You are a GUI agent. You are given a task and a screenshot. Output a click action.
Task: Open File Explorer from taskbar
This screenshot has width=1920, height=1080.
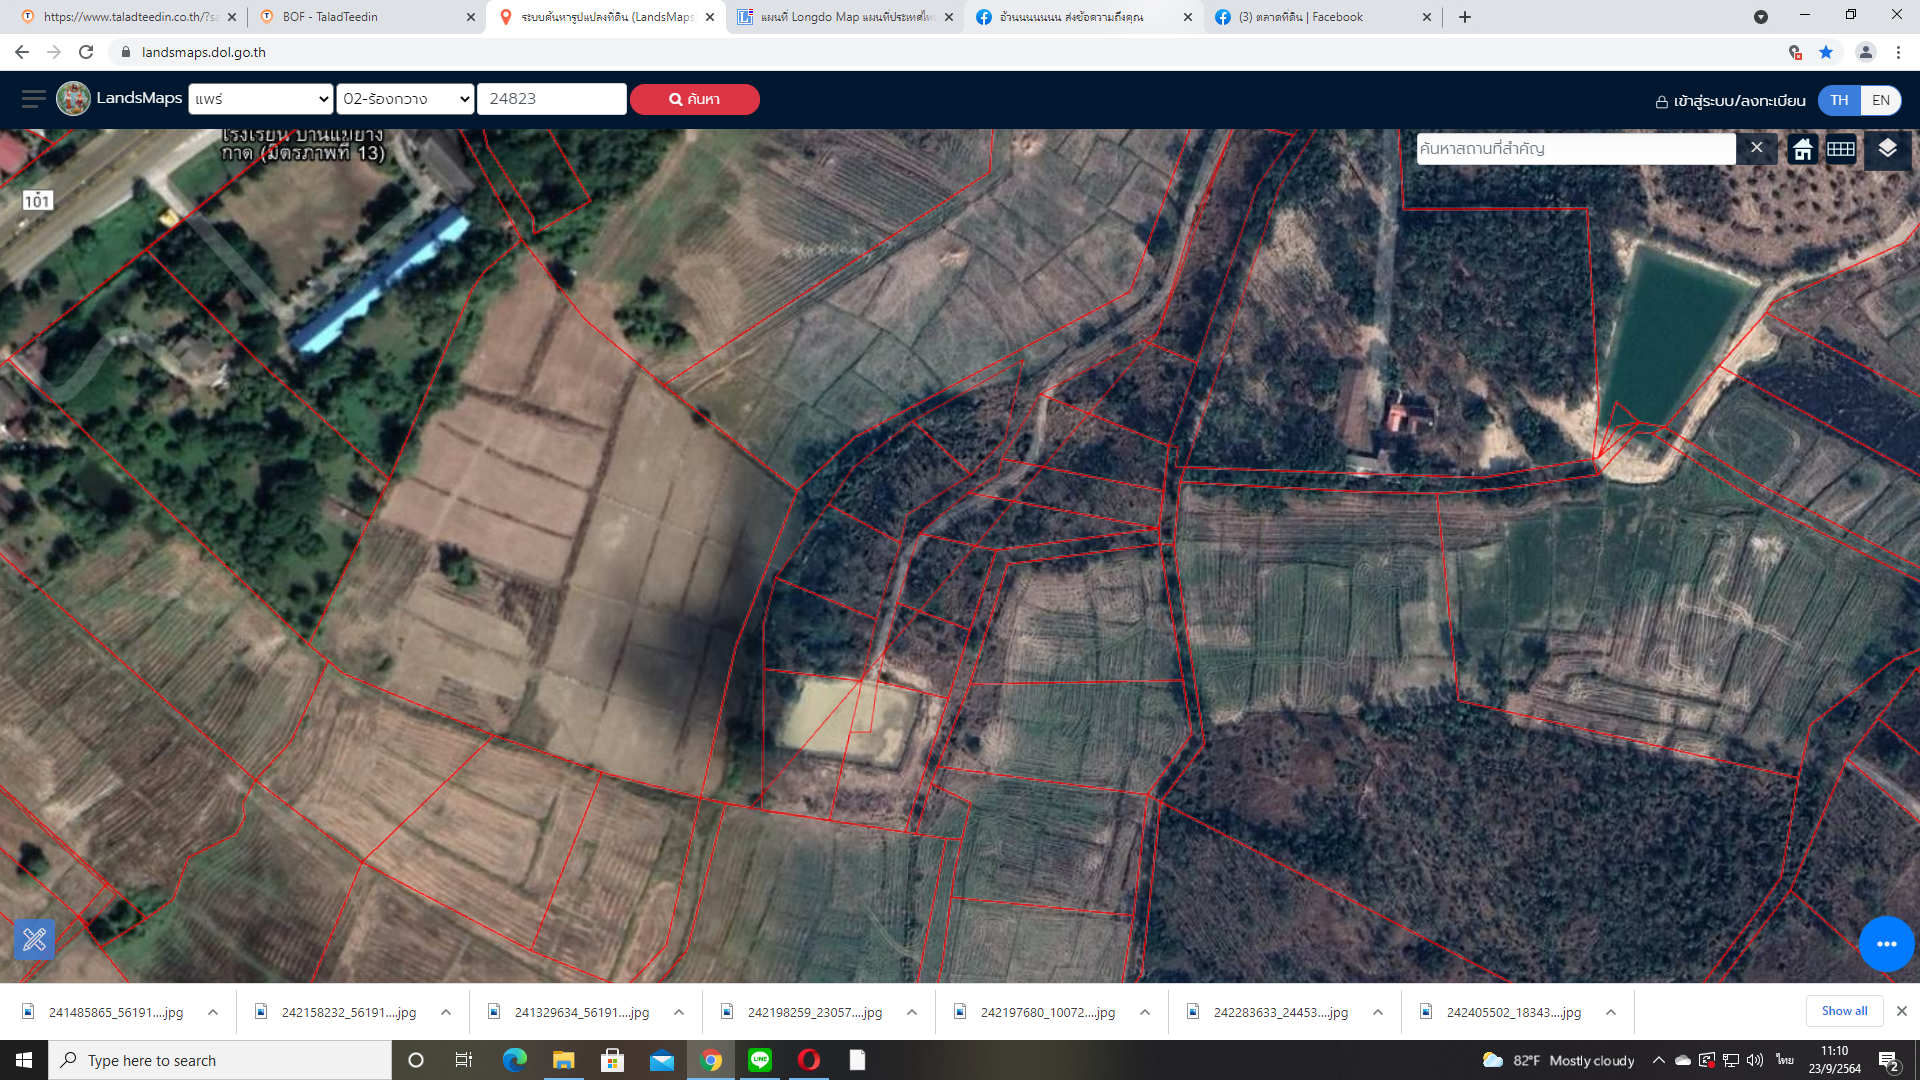click(563, 1060)
